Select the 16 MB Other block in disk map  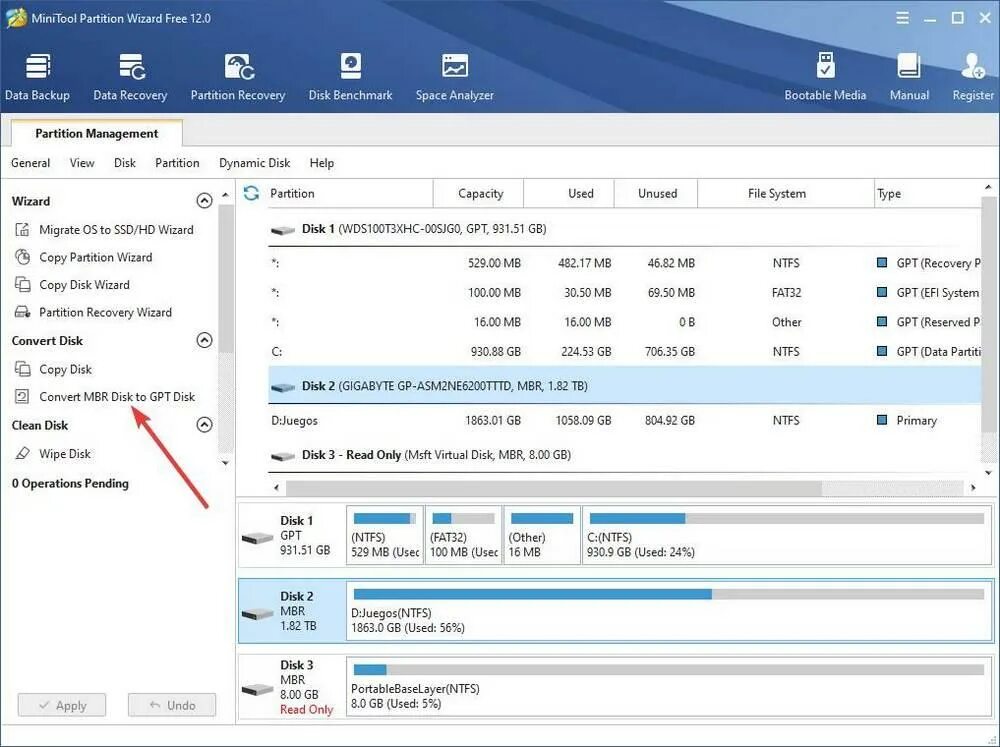pos(542,535)
